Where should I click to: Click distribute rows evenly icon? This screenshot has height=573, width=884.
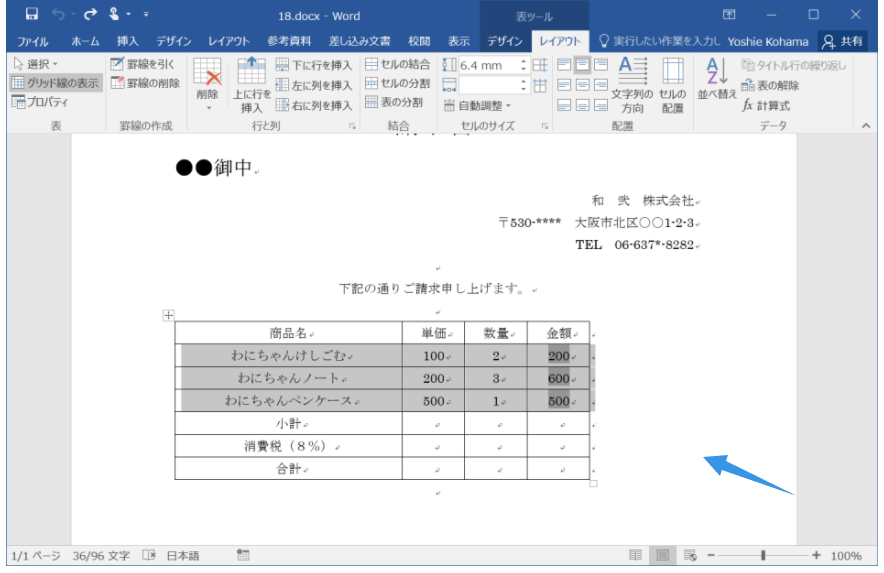coord(540,65)
